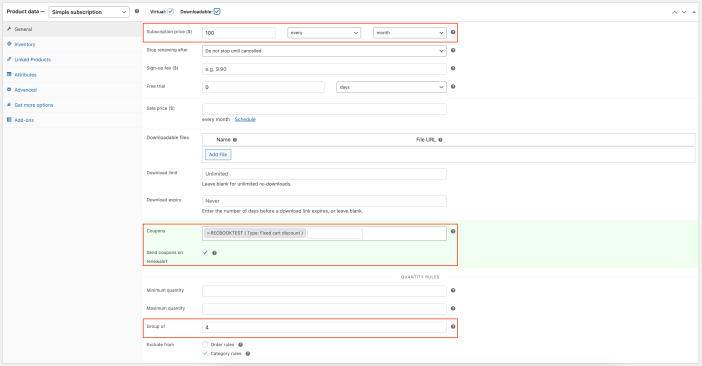Click the Download expiry field
This screenshot has height=366, width=702.
point(324,201)
